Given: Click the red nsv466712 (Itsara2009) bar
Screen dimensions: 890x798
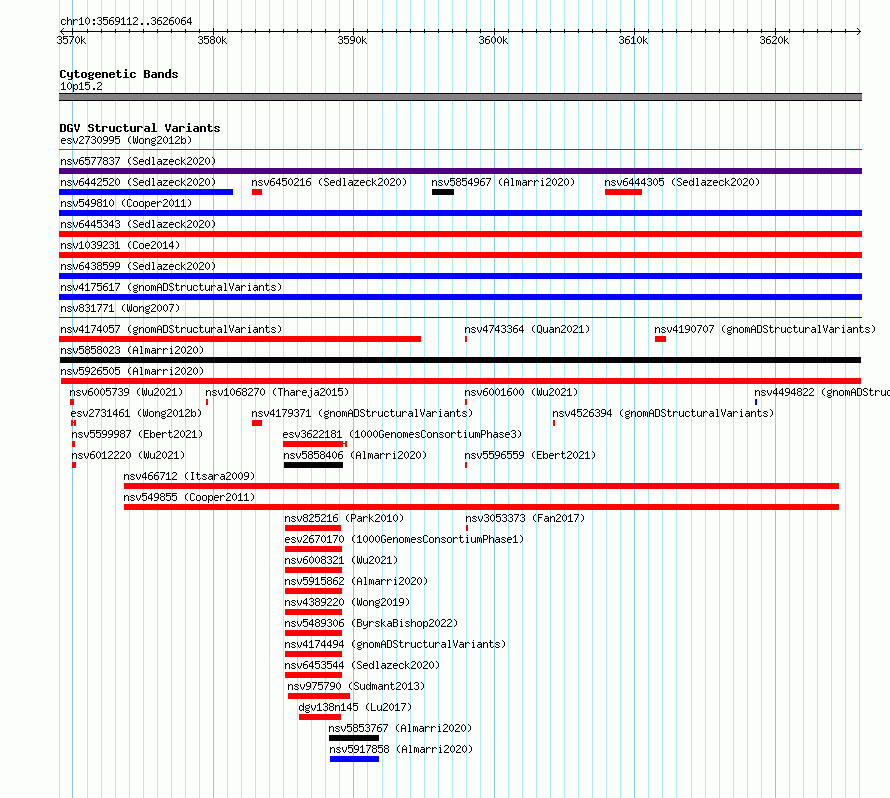Looking at the screenshot, I should [x=481, y=486].
